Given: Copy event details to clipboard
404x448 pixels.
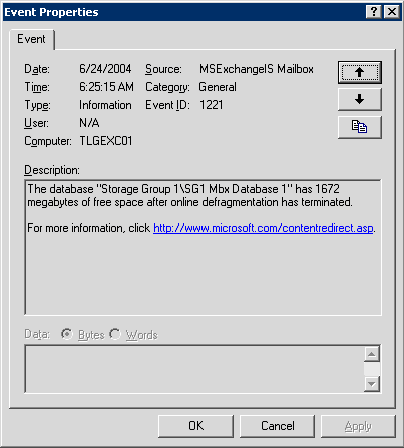Looking at the screenshot, I should tap(360, 127).
